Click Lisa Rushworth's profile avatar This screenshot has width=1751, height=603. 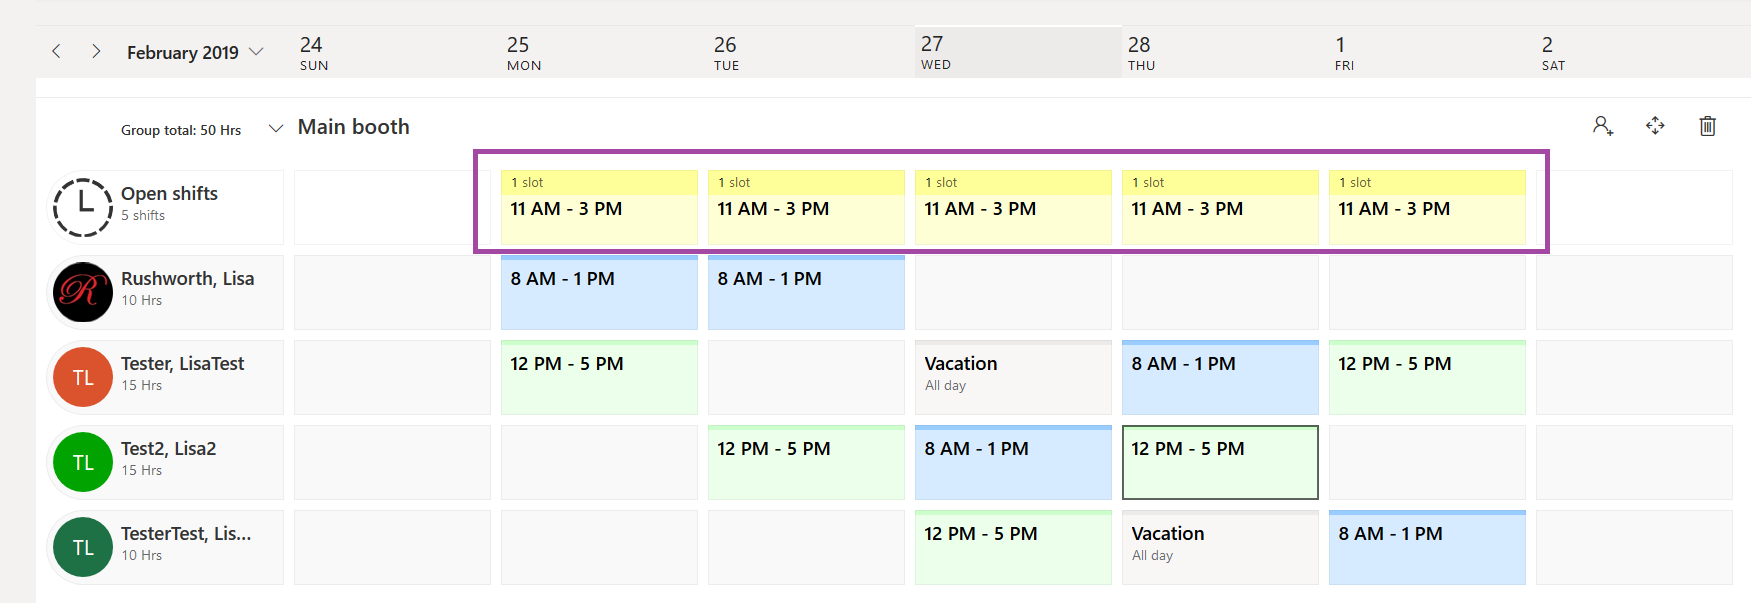tap(82, 292)
